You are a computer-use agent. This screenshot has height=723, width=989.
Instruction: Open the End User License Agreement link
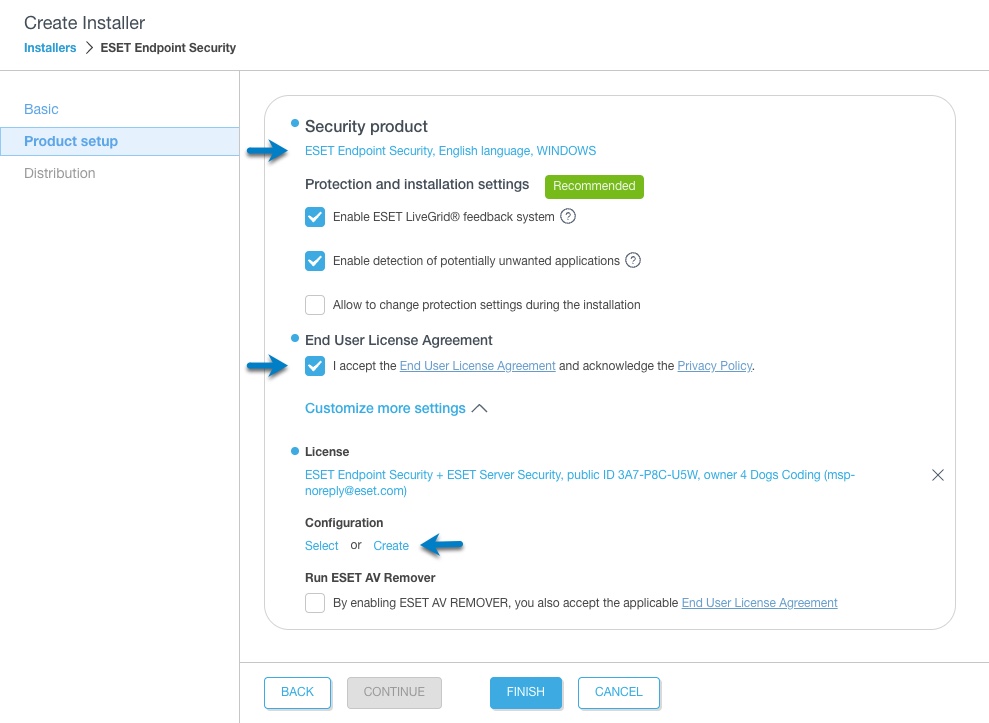(477, 366)
